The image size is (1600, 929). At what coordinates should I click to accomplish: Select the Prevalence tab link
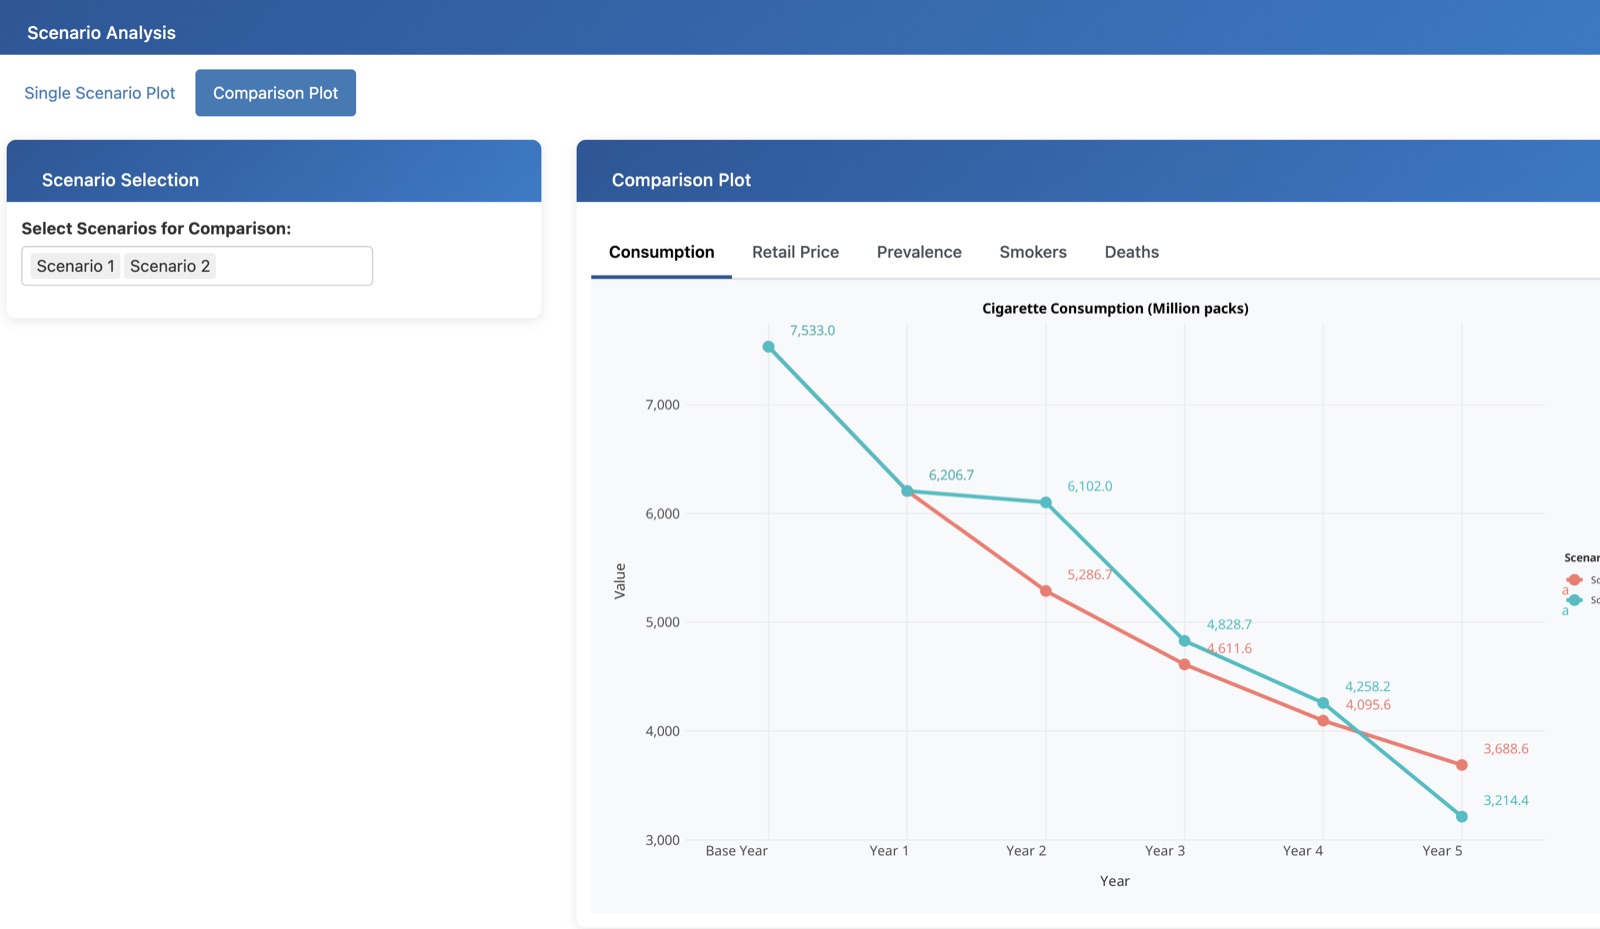(x=918, y=252)
